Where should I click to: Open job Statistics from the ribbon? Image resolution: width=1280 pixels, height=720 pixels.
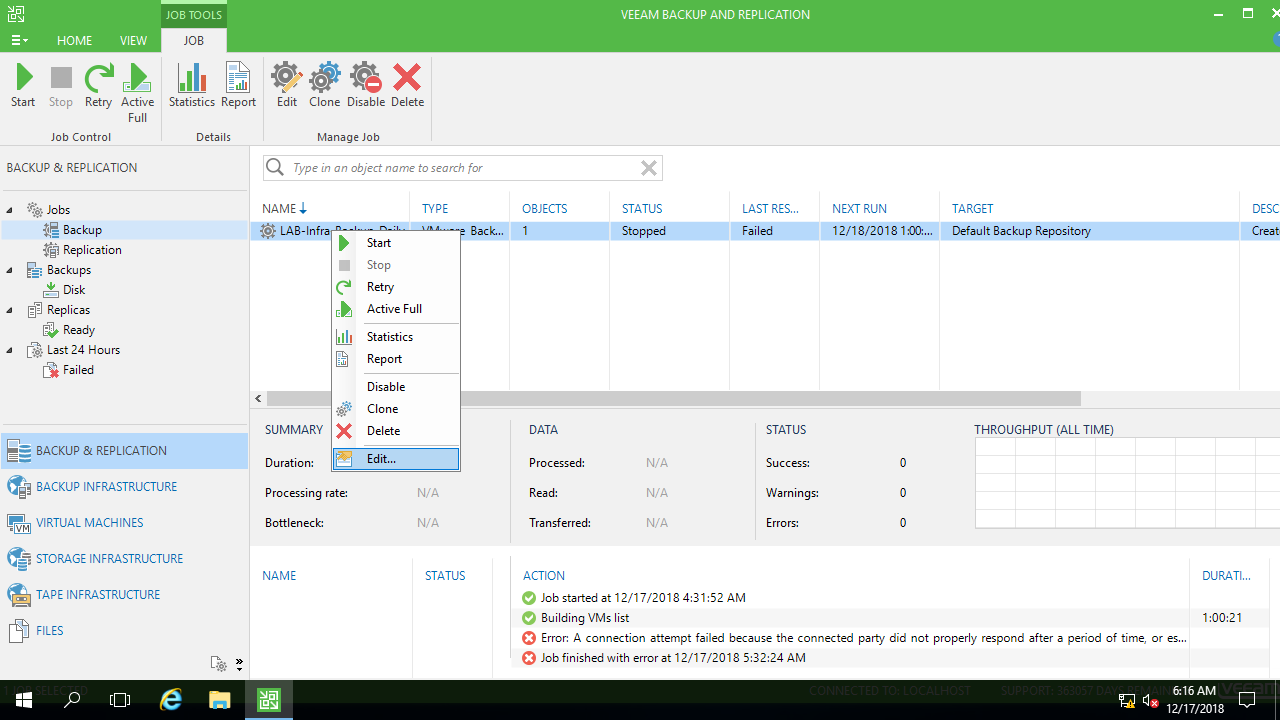point(191,87)
